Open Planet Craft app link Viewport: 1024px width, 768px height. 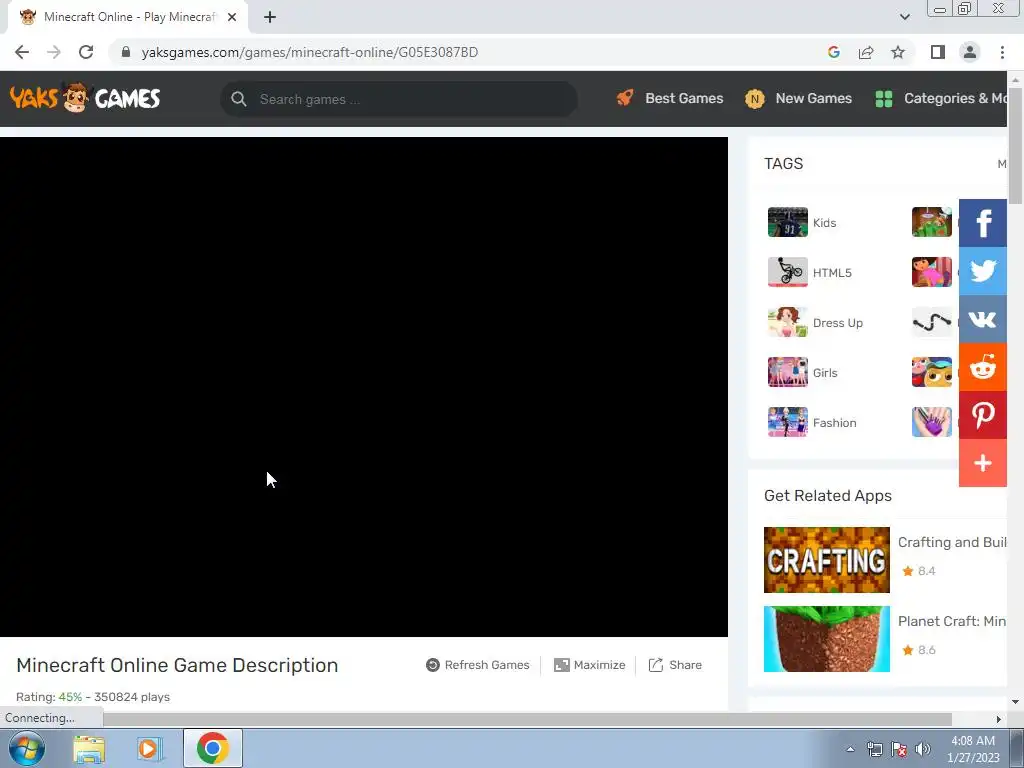pos(952,621)
